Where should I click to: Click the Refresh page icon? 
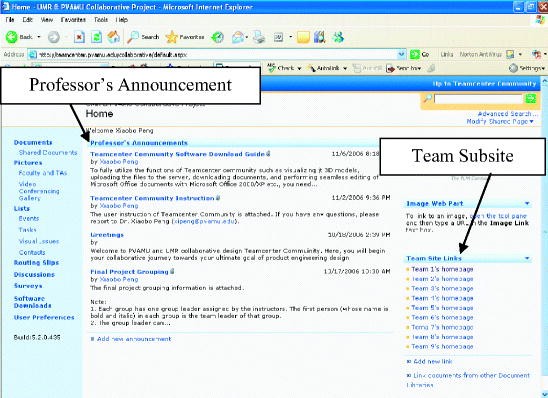[x=96, y=37]
